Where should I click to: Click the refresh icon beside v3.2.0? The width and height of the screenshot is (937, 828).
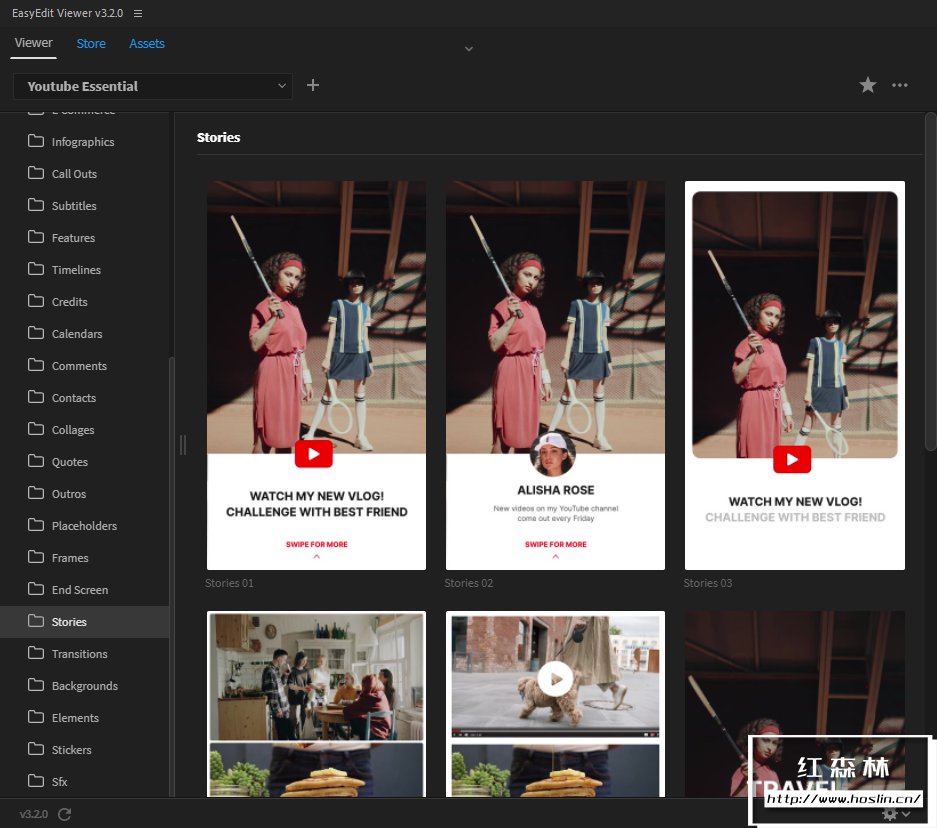click(65, 814)
